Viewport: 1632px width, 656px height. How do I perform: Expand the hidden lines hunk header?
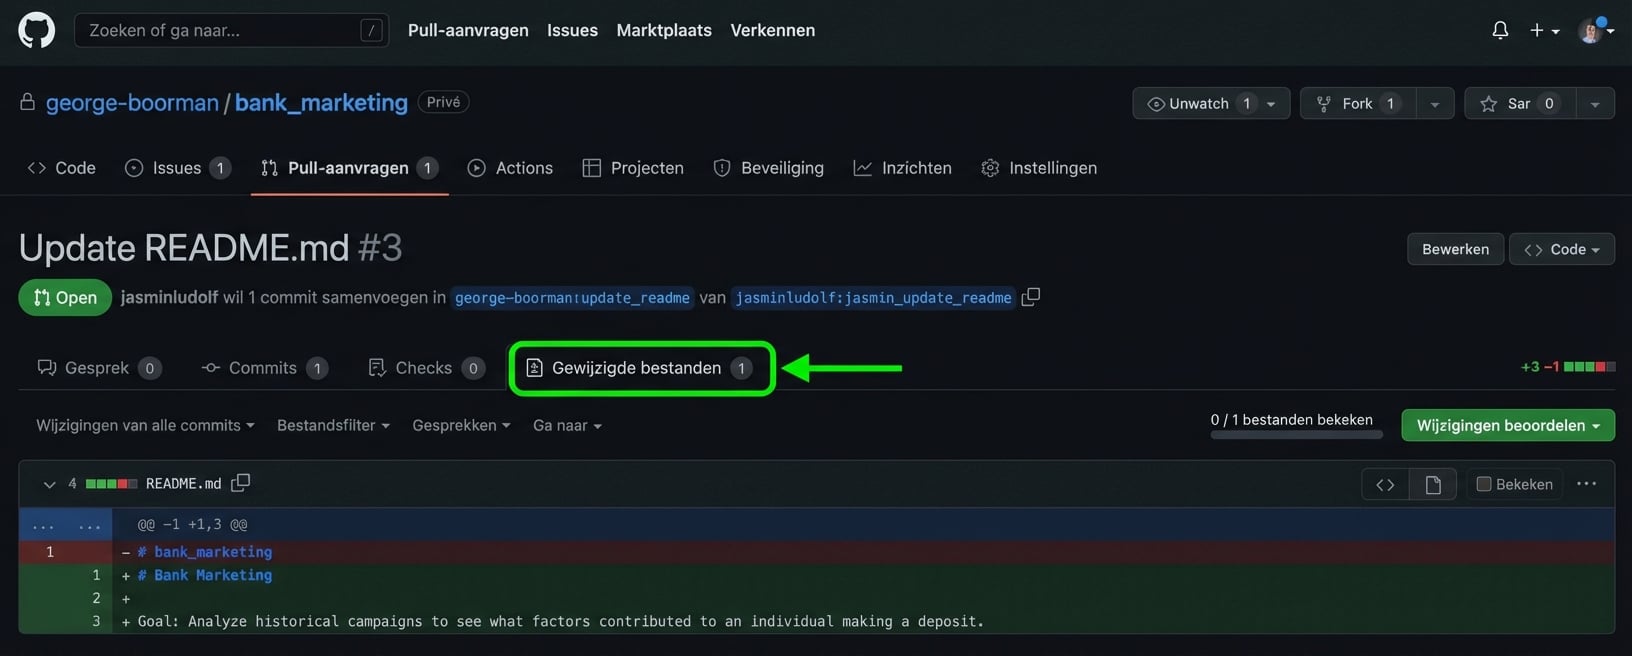point(65,524)
